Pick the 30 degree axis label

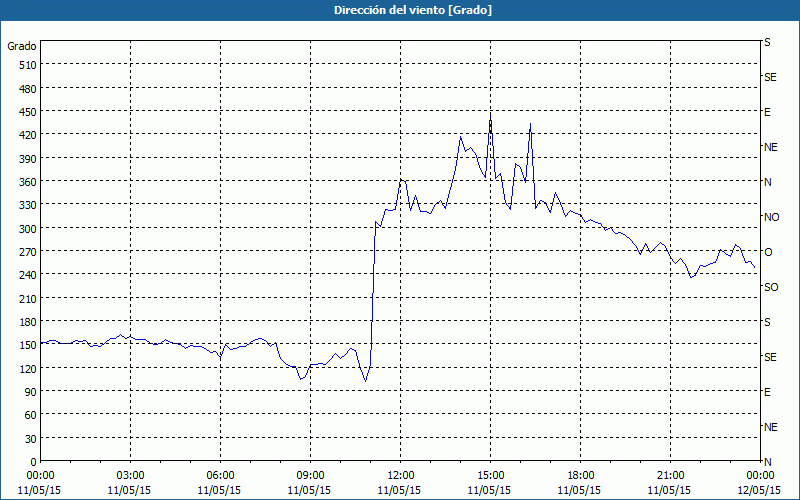click(x=31, y=439)
